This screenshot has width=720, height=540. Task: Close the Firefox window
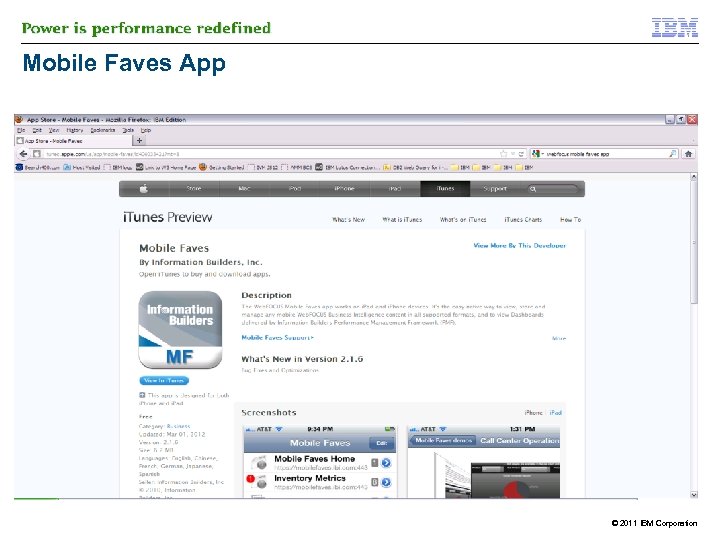[x=692, y=119]
